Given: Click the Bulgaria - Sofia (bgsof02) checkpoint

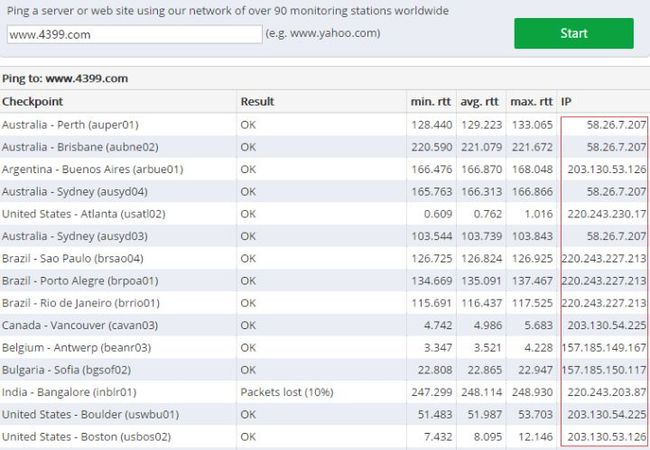Looking at the screenshot, I should 66,370.
